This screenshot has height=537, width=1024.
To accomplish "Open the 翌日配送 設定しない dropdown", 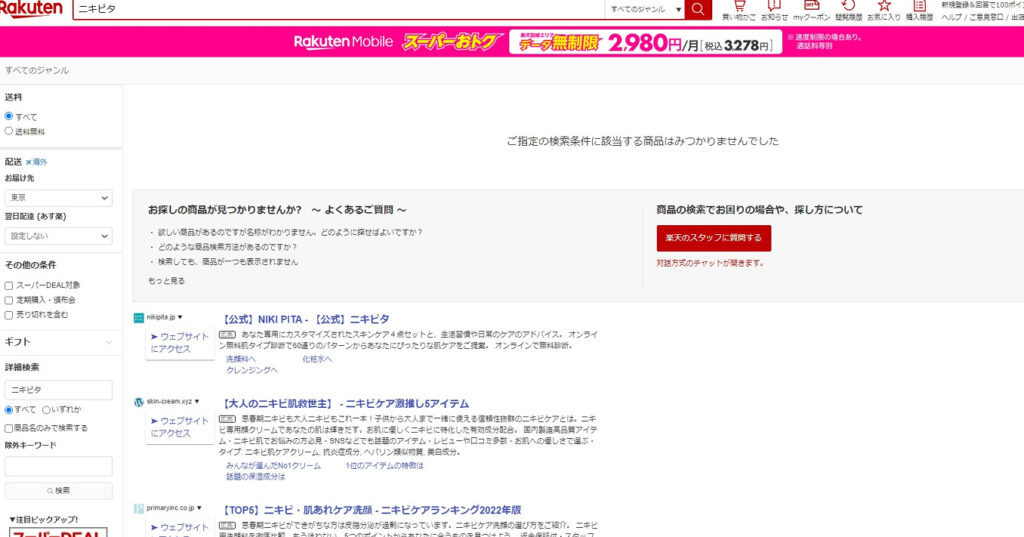I will [x=58, y=236].
